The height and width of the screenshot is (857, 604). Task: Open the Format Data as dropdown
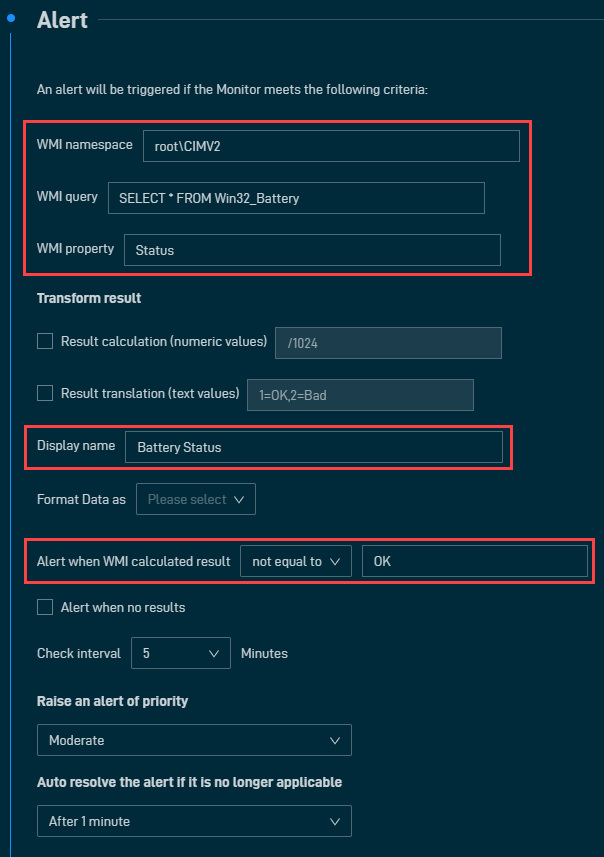[196, 499]
